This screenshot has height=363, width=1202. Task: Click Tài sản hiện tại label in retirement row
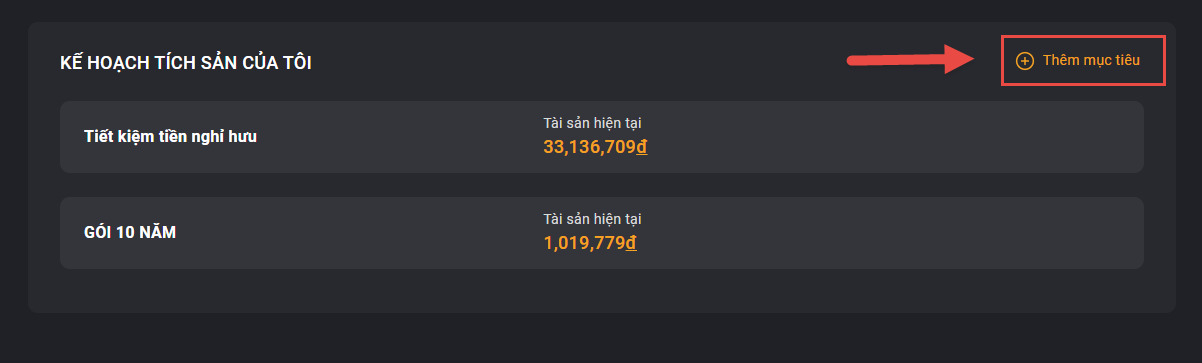click(592, 123)
